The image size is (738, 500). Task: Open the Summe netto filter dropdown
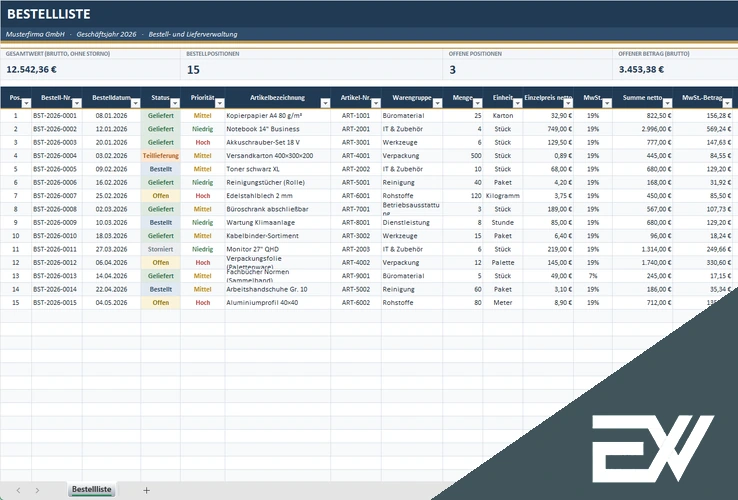[x=667, y=103]
